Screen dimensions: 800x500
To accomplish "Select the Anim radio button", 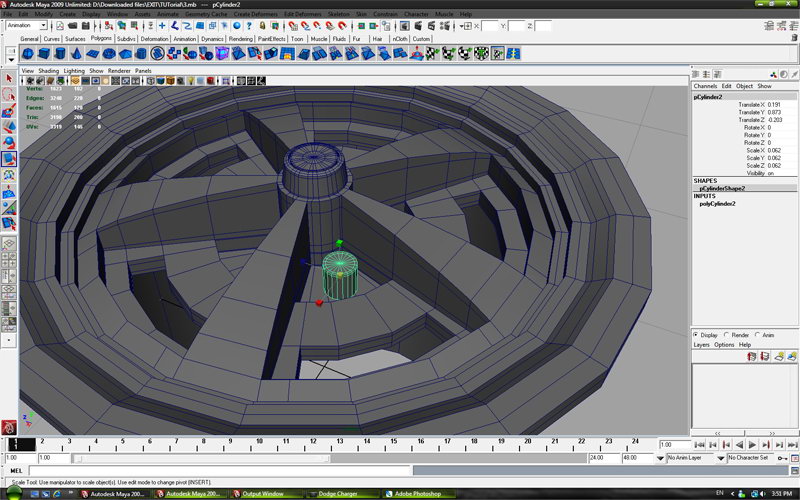I will [759, 335].
